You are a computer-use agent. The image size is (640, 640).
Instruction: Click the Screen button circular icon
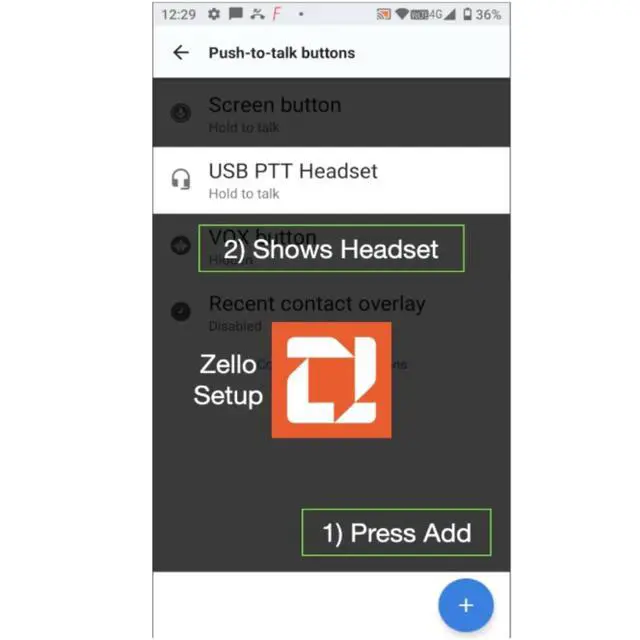coord(181,113)
